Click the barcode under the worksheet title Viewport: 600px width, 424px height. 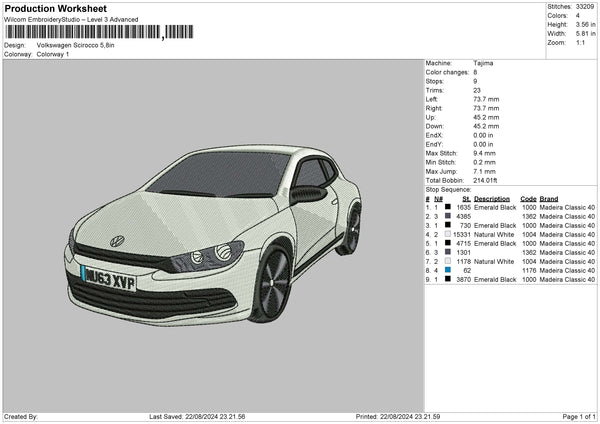pyautogui.click(x=99, y=32)
